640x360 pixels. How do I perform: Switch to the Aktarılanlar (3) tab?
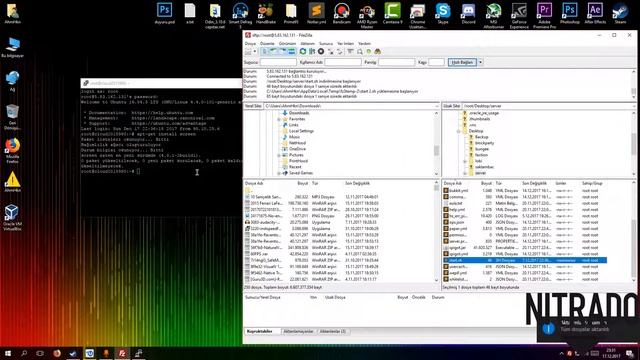coord(333,331)
